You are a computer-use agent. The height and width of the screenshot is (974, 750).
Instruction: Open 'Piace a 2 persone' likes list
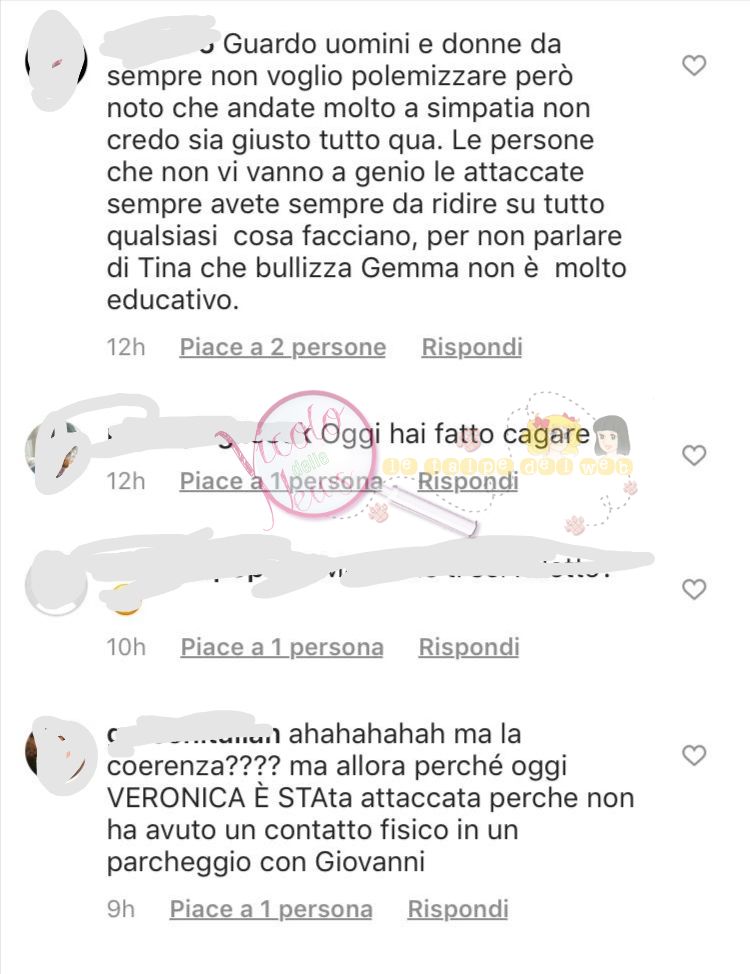coord(283,347)
